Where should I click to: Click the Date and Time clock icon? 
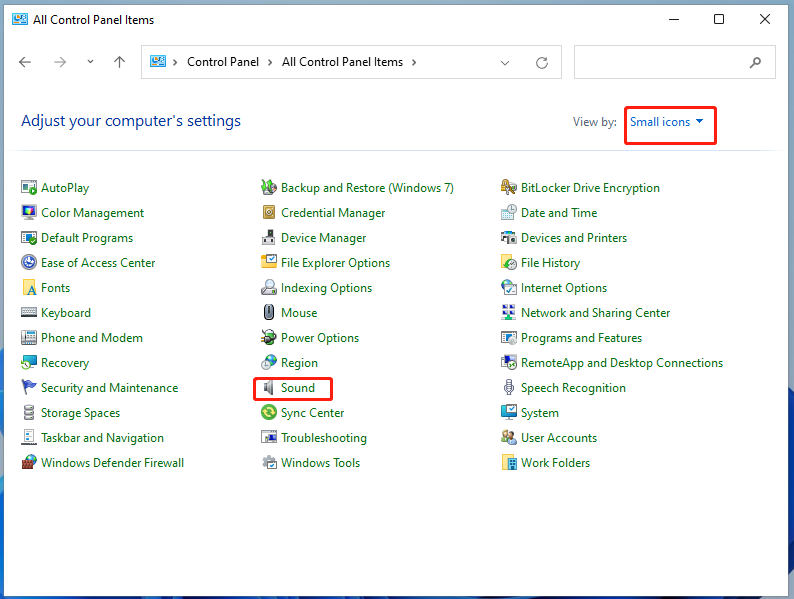pos(509,213)
